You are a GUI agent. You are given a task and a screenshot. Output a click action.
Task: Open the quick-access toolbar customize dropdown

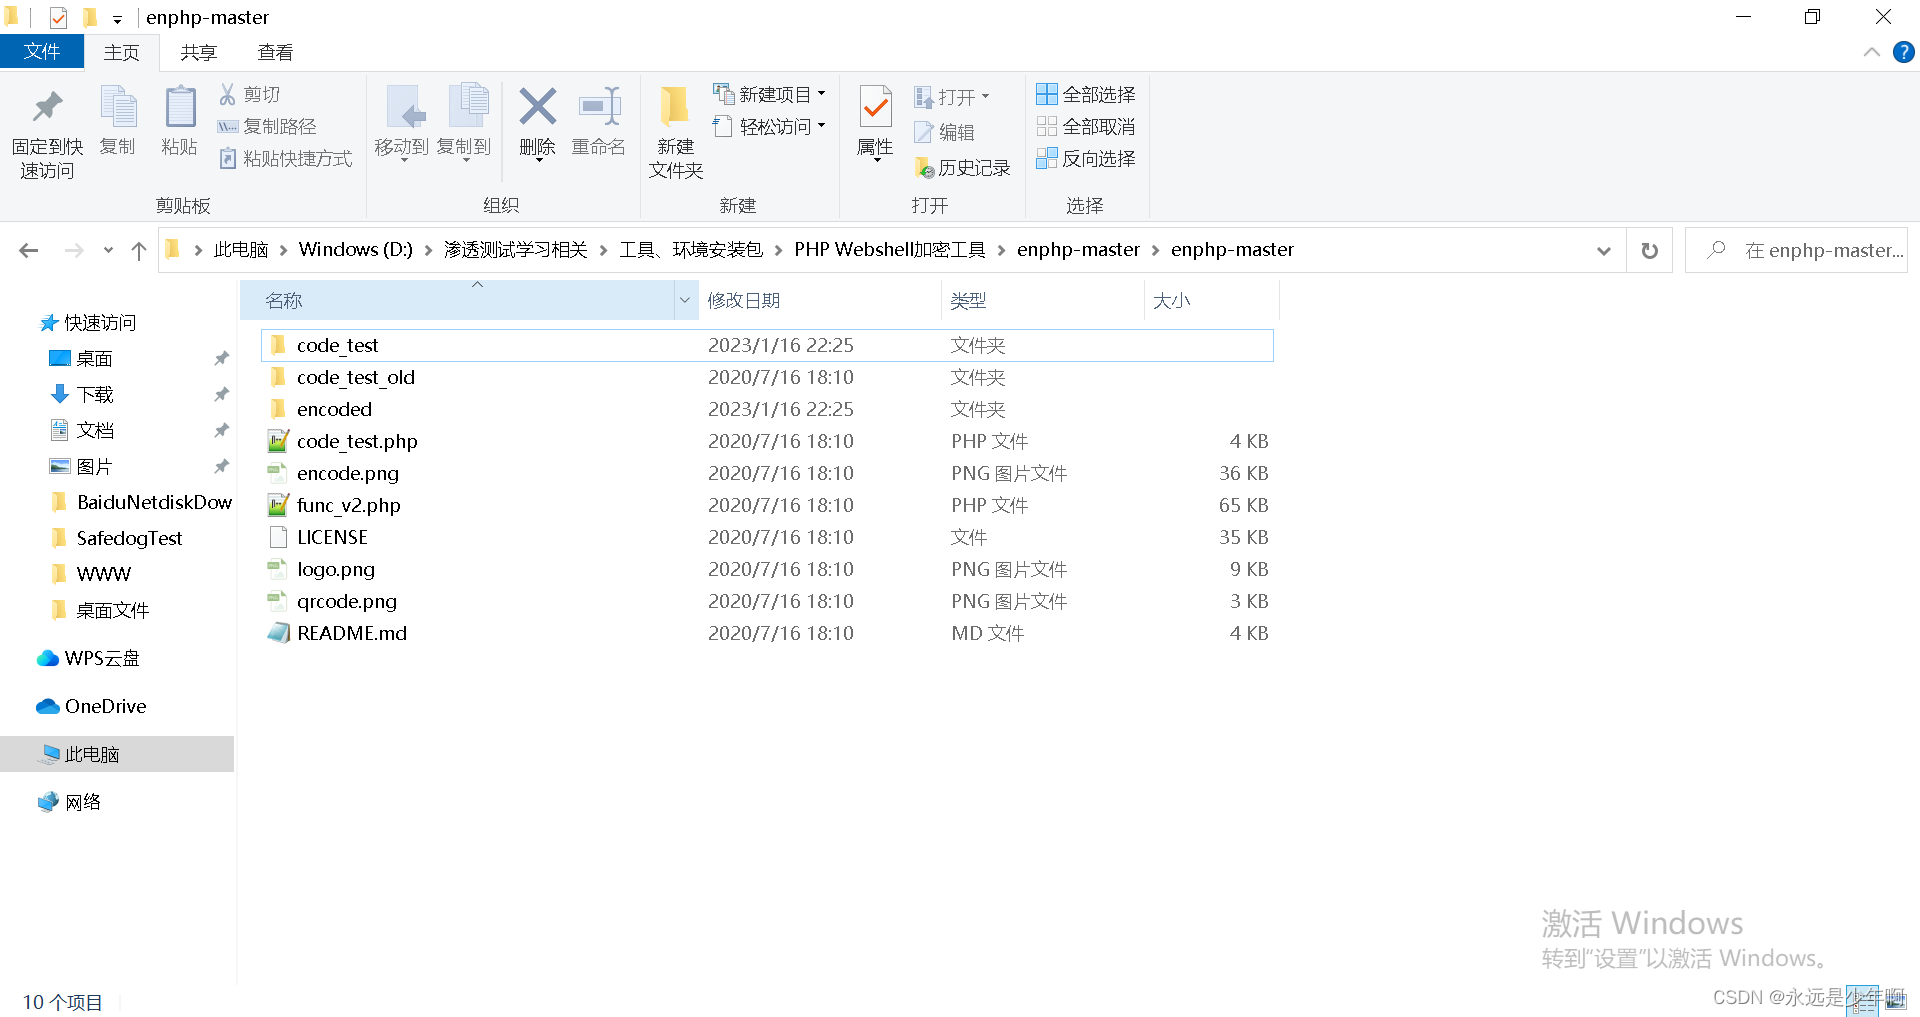point(117,19)
